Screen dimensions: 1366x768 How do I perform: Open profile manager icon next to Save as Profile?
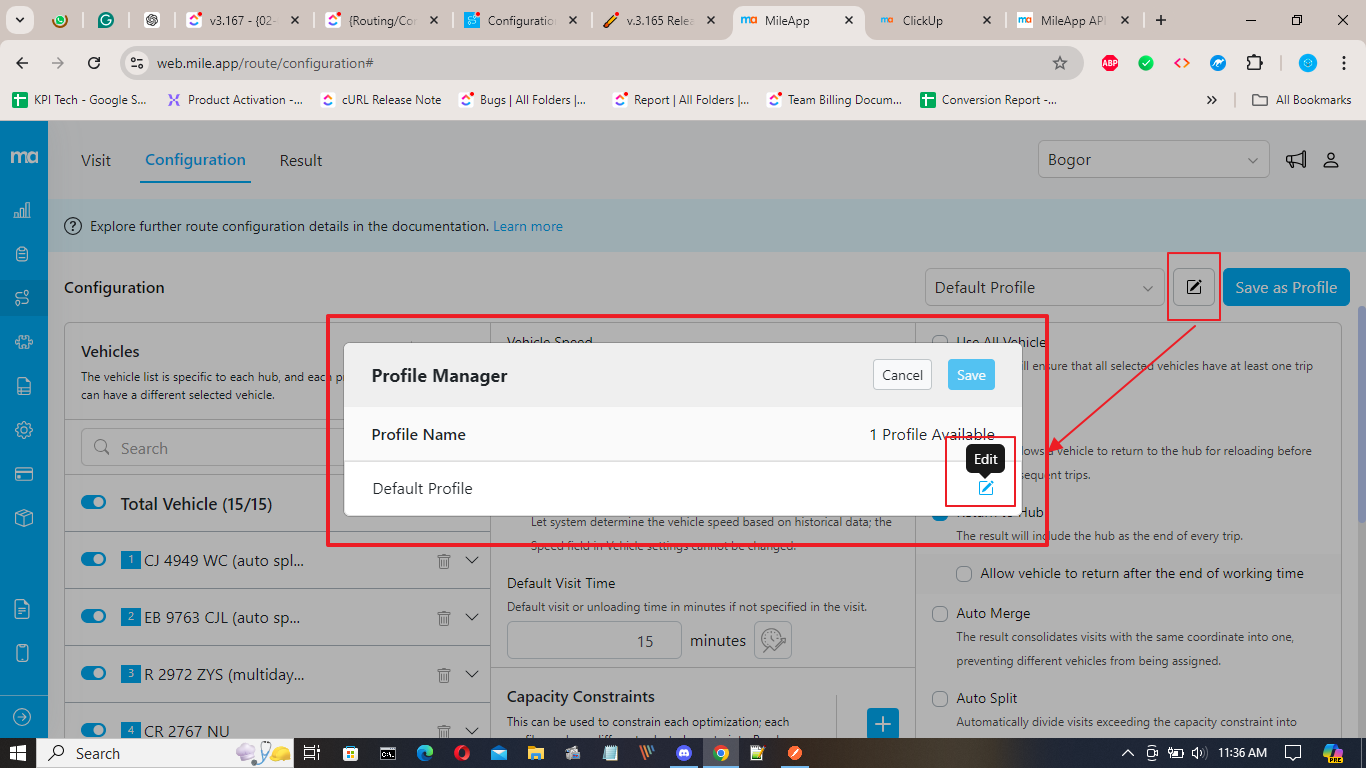coord(1193,288)
